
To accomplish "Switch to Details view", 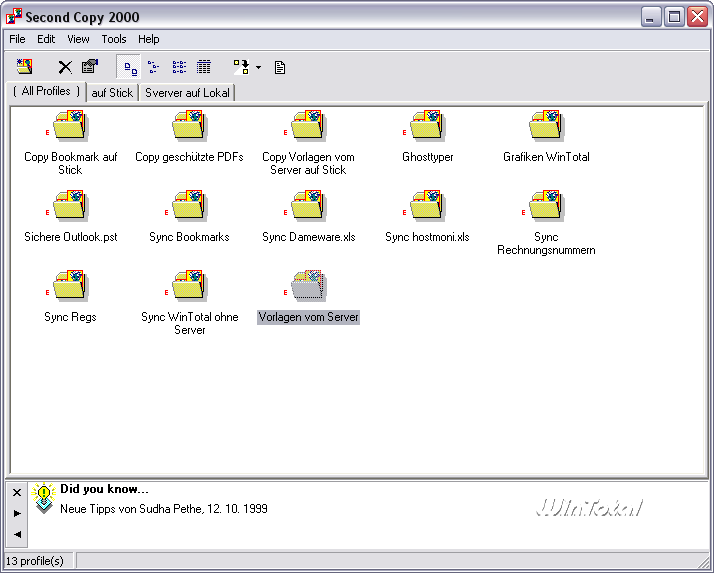I will coord(204,67).
